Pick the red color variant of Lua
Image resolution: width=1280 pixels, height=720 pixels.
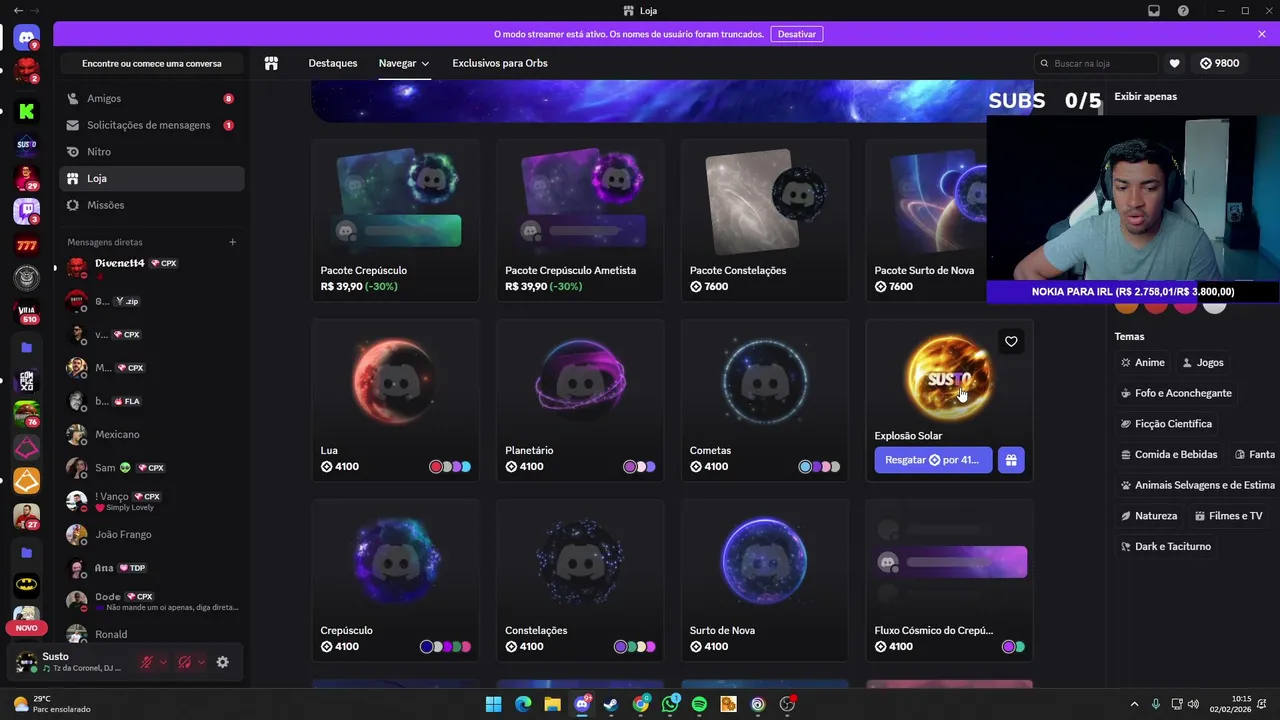pyautogui.click(x=436, y=467)
